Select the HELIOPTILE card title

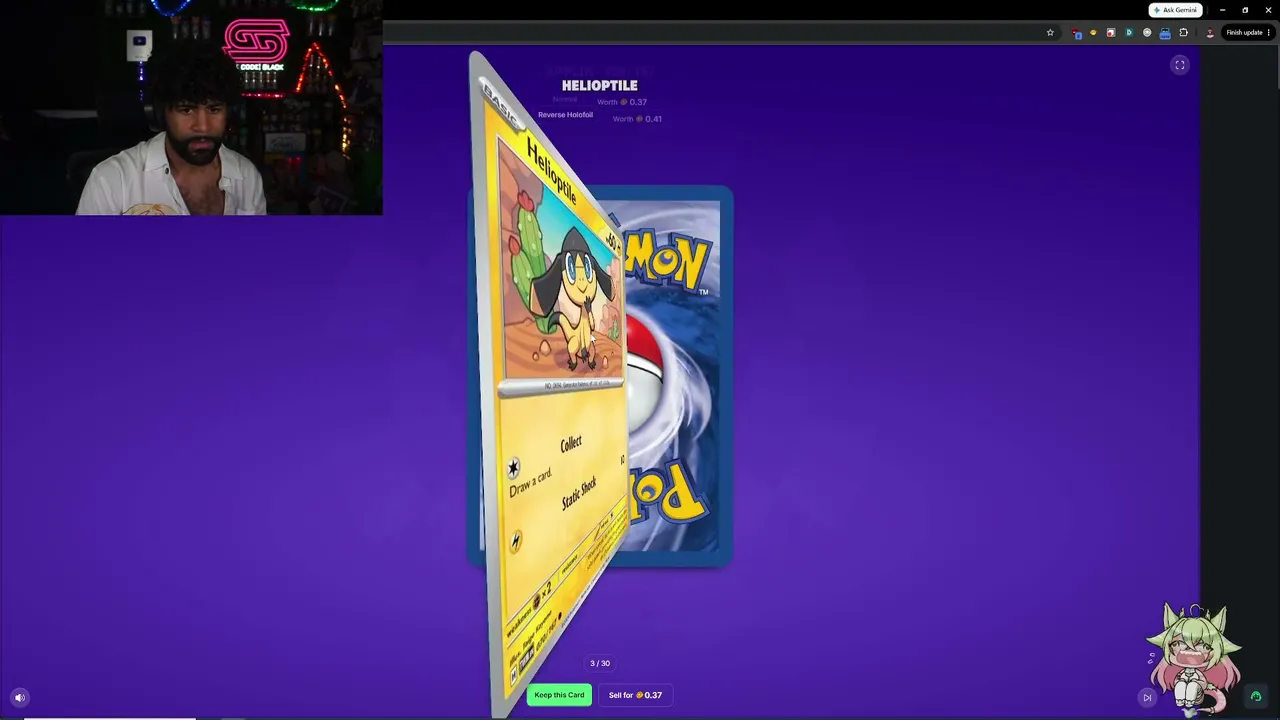click(x=599, y=86)
